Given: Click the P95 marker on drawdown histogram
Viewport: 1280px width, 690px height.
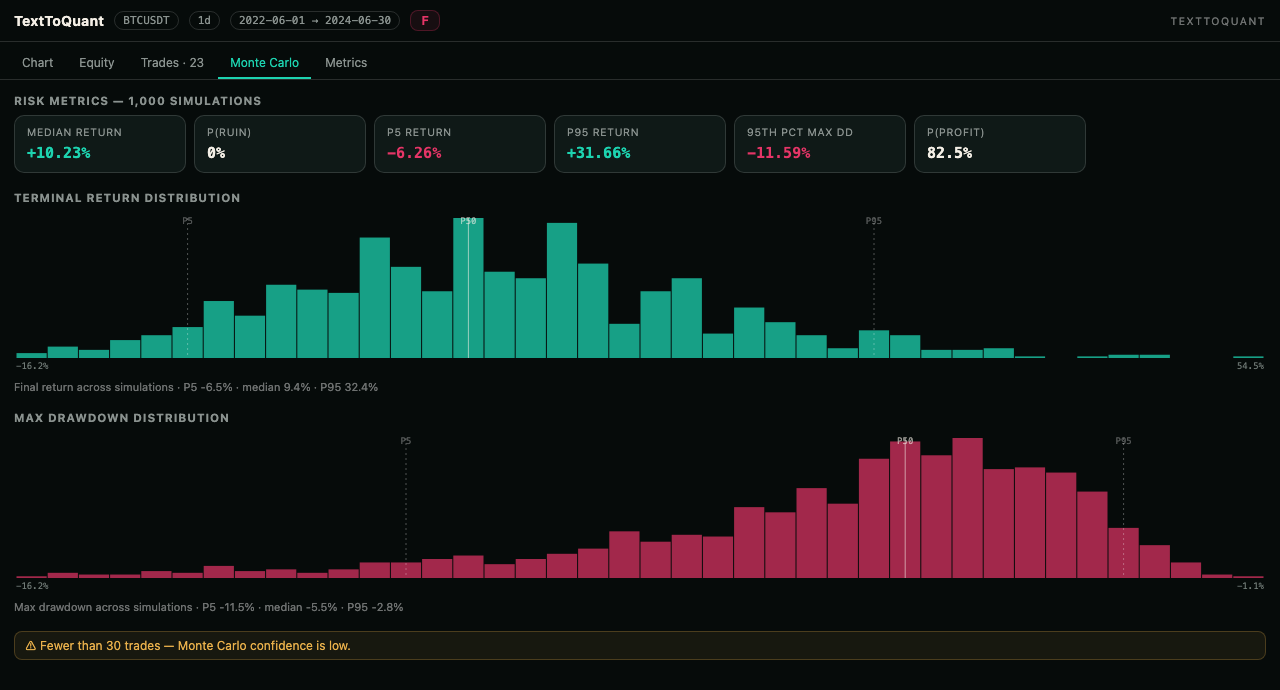Looking at the screenshot, I should point(1124,441).
